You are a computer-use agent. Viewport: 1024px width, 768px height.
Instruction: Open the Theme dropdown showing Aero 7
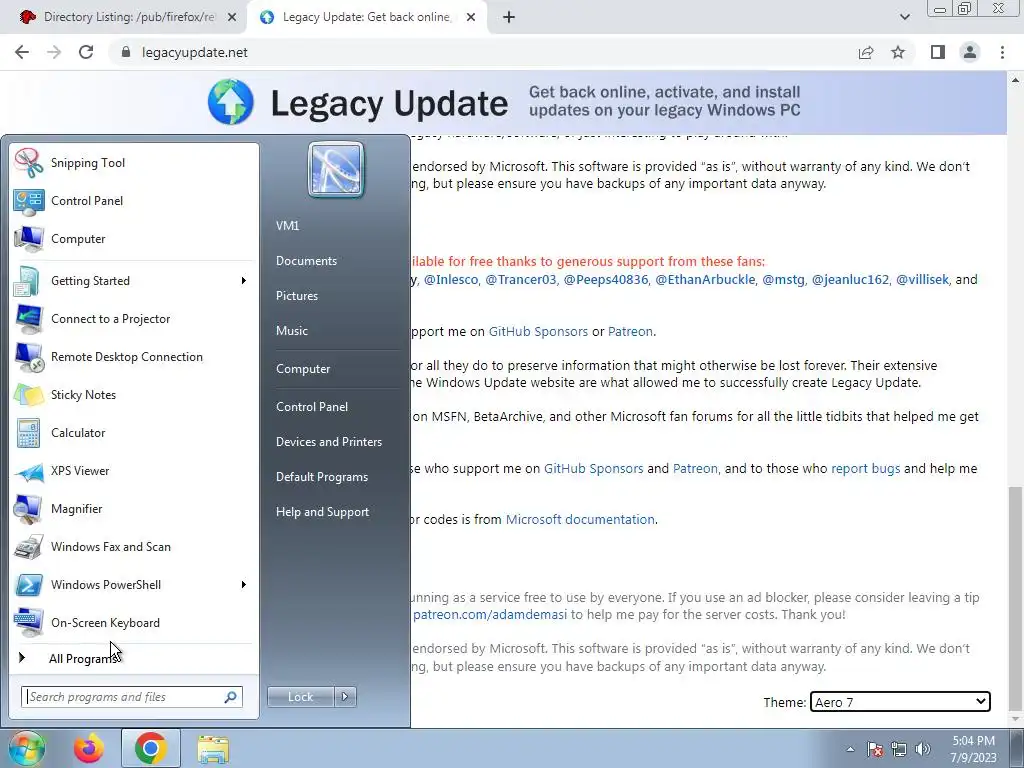pos(900,702)
